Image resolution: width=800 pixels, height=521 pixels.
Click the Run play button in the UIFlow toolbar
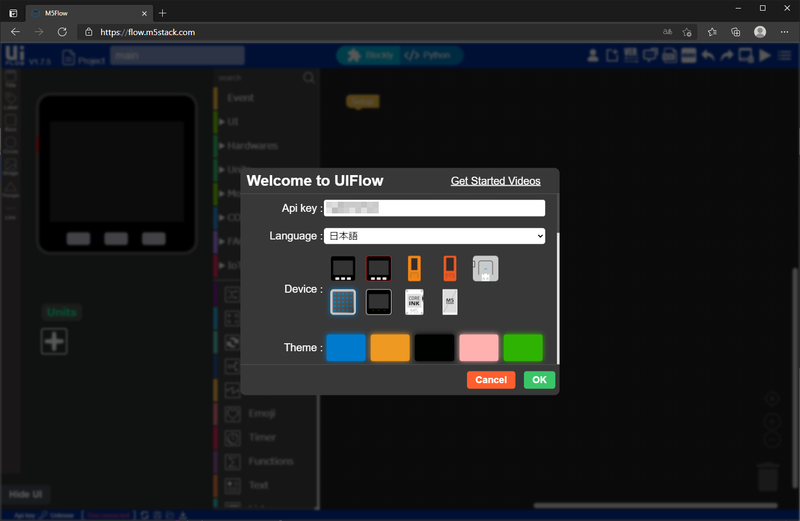[765, 55]
